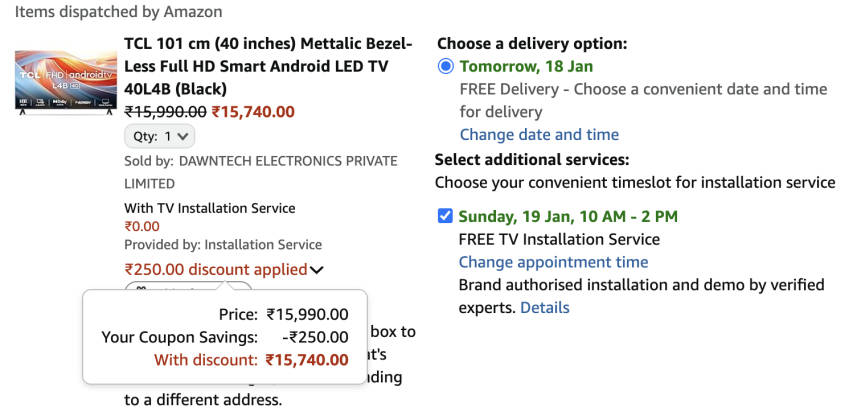Click the popup Price ₹15,990.00 row
The width and height of the screenshot is (853, 420).
coord(283,315)
